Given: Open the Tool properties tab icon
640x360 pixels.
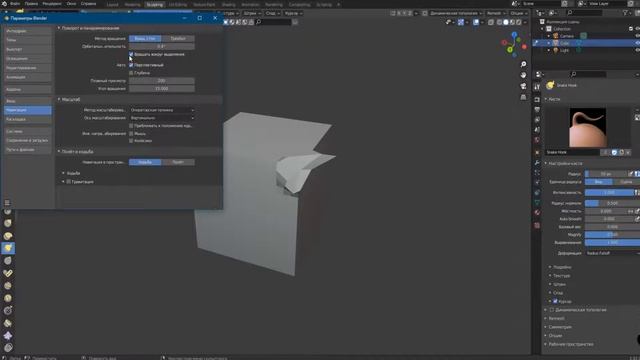Looking at the screenshot, I should [x=537, y=87].
